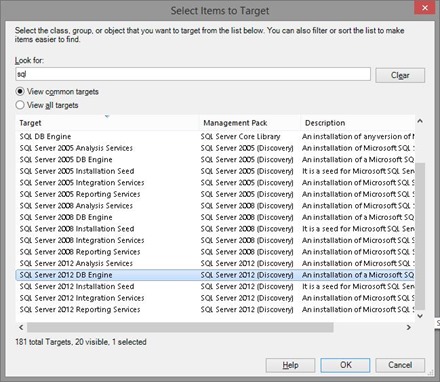Select SQL Server 2005 Integration Services
The image size is (440, 382).
click(215, 183)
